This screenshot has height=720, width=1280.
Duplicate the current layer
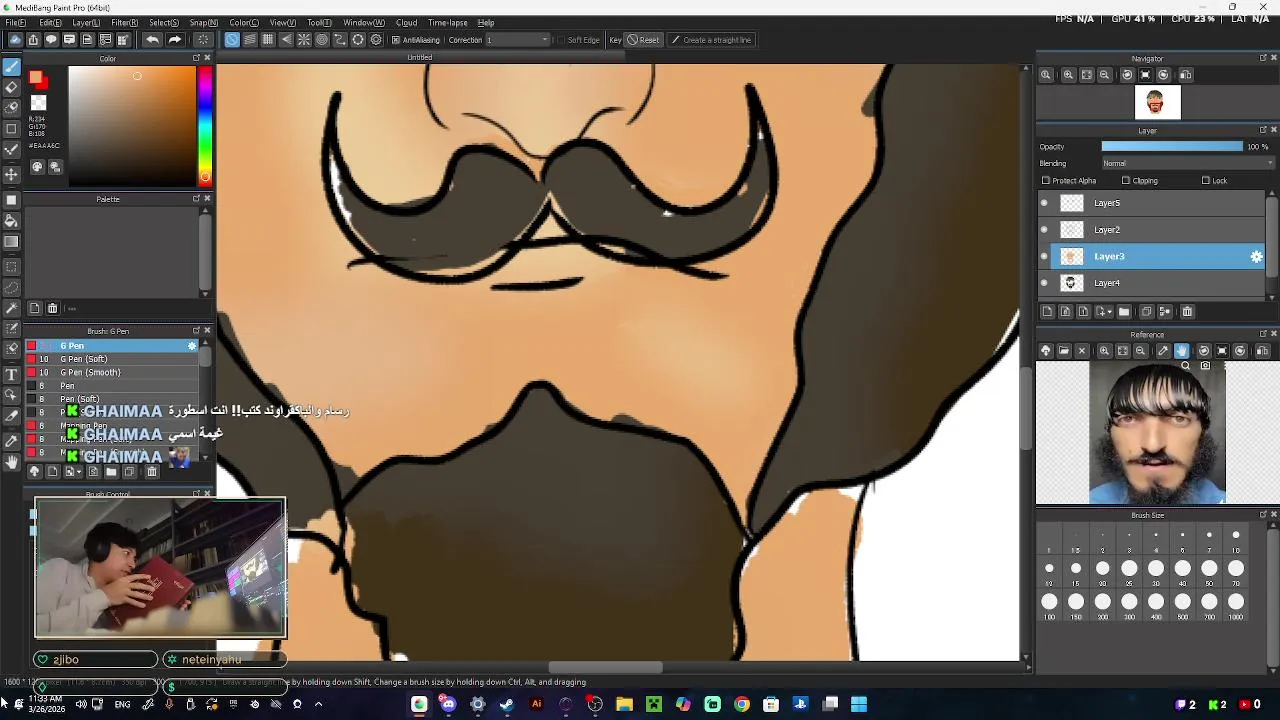1147,312
